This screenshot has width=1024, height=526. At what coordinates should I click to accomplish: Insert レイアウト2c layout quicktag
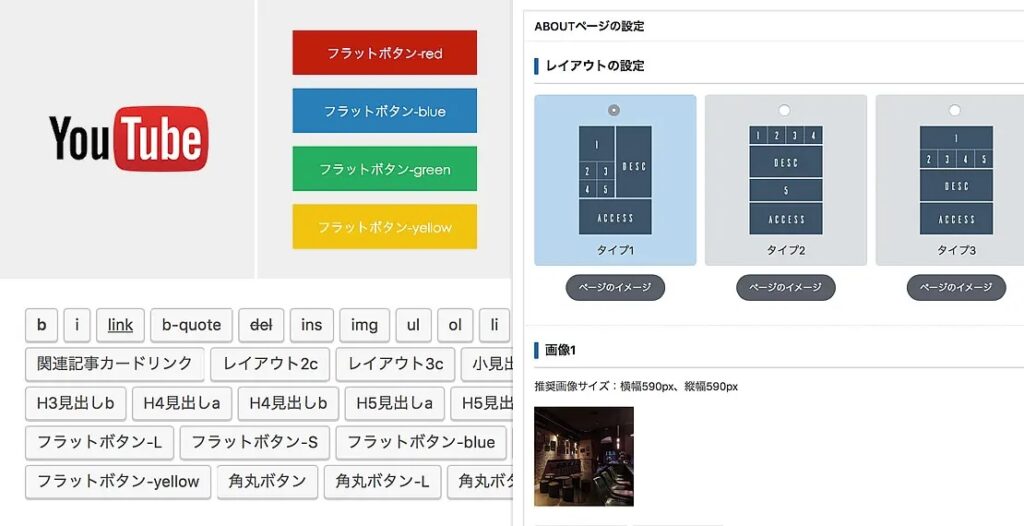point(270,365)
